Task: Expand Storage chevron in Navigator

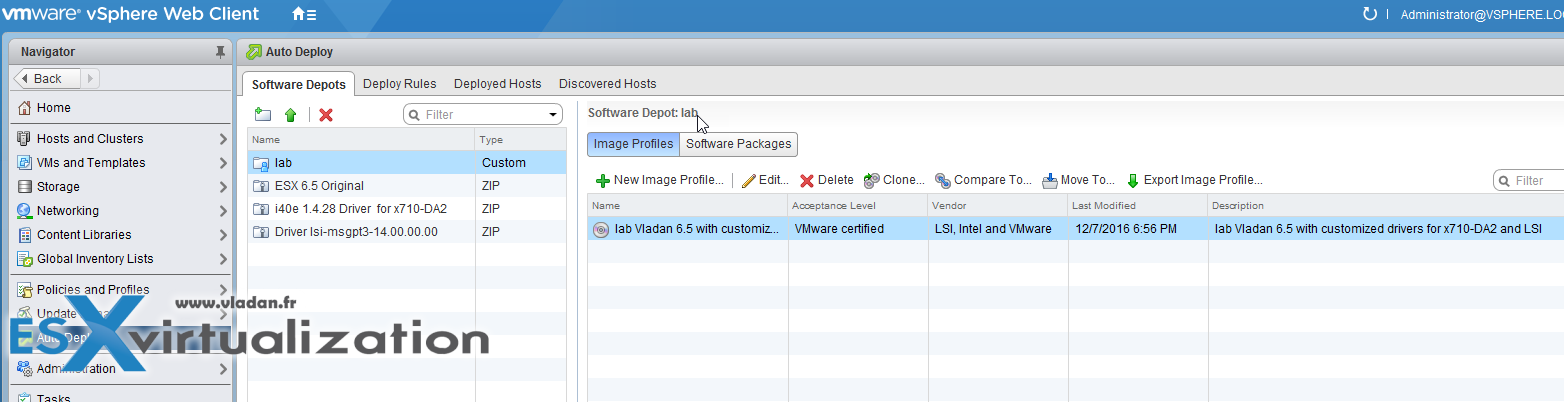Action: click(x=223, y=187)
